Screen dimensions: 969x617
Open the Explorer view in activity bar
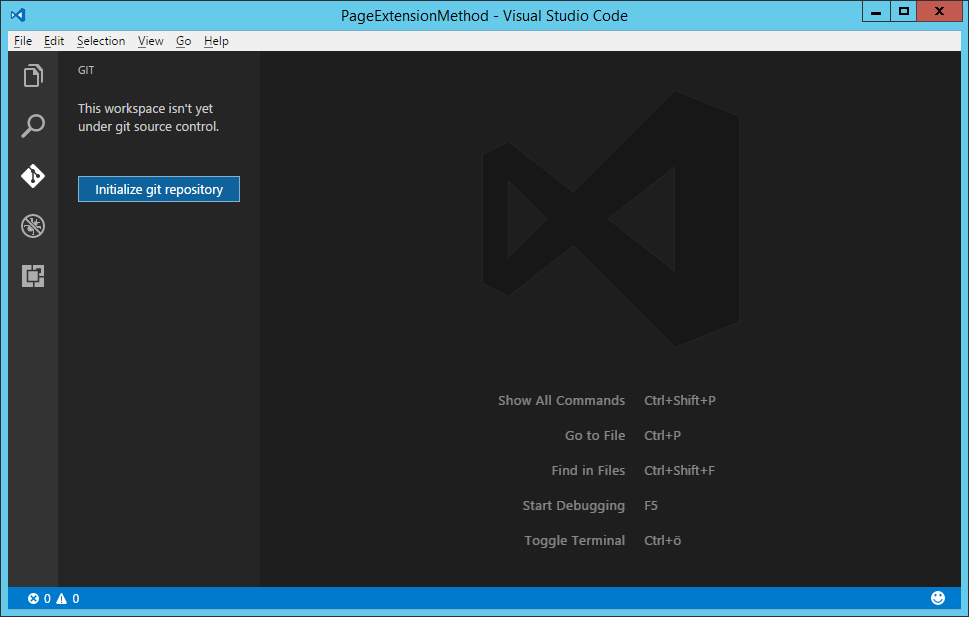tap(33, 75)
